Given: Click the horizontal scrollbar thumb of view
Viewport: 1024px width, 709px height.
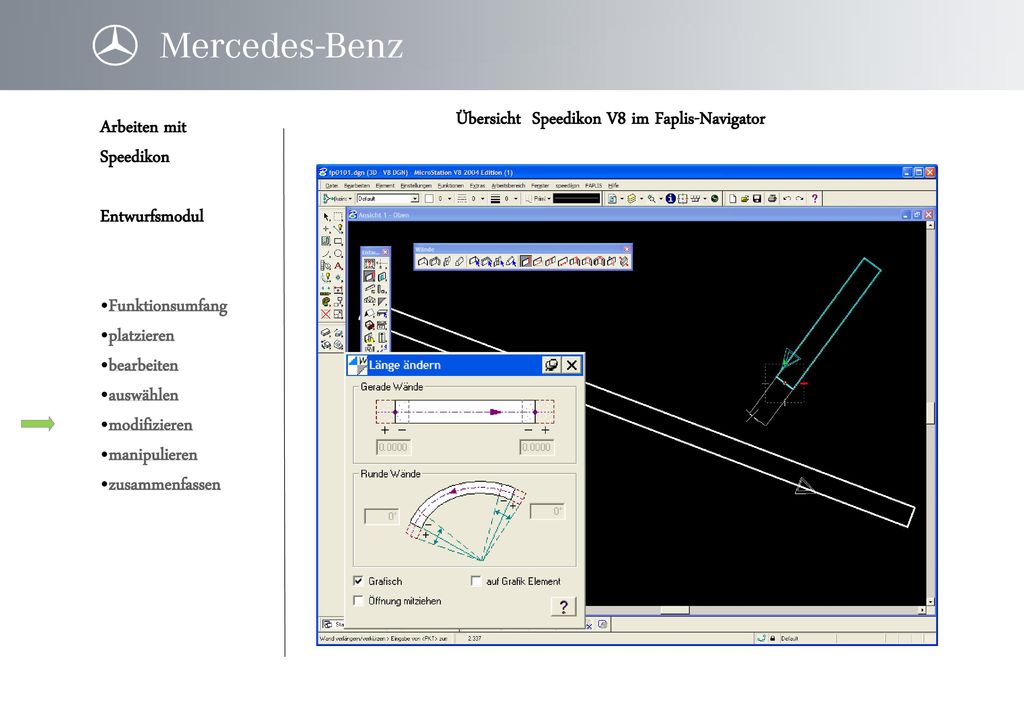Looking at the screenshot, I should [x=675, y=610].
